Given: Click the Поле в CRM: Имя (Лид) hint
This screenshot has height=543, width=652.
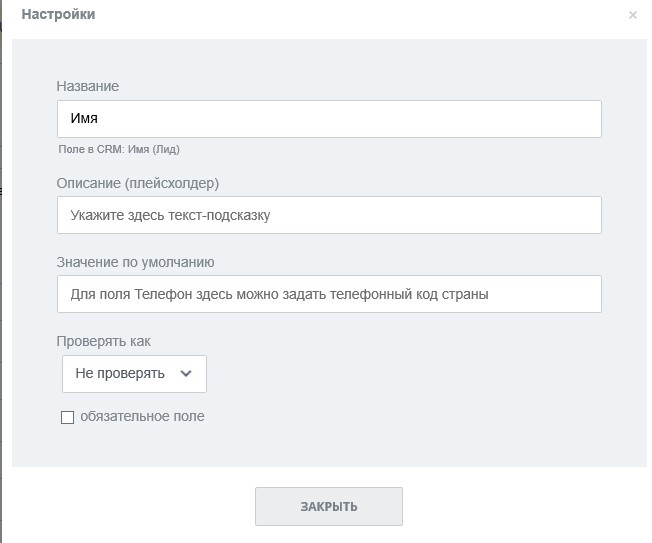Looking at the screenshot, I should (x=119, y=149).
